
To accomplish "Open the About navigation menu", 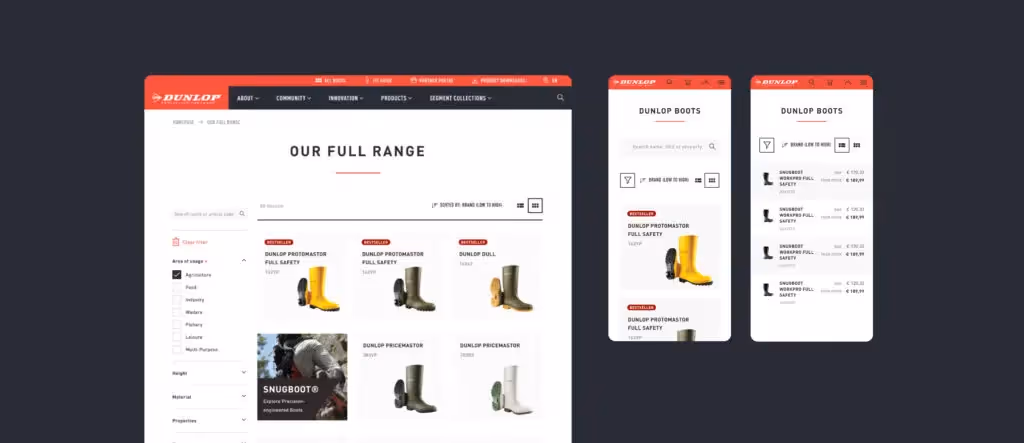I will coord(248,98).
